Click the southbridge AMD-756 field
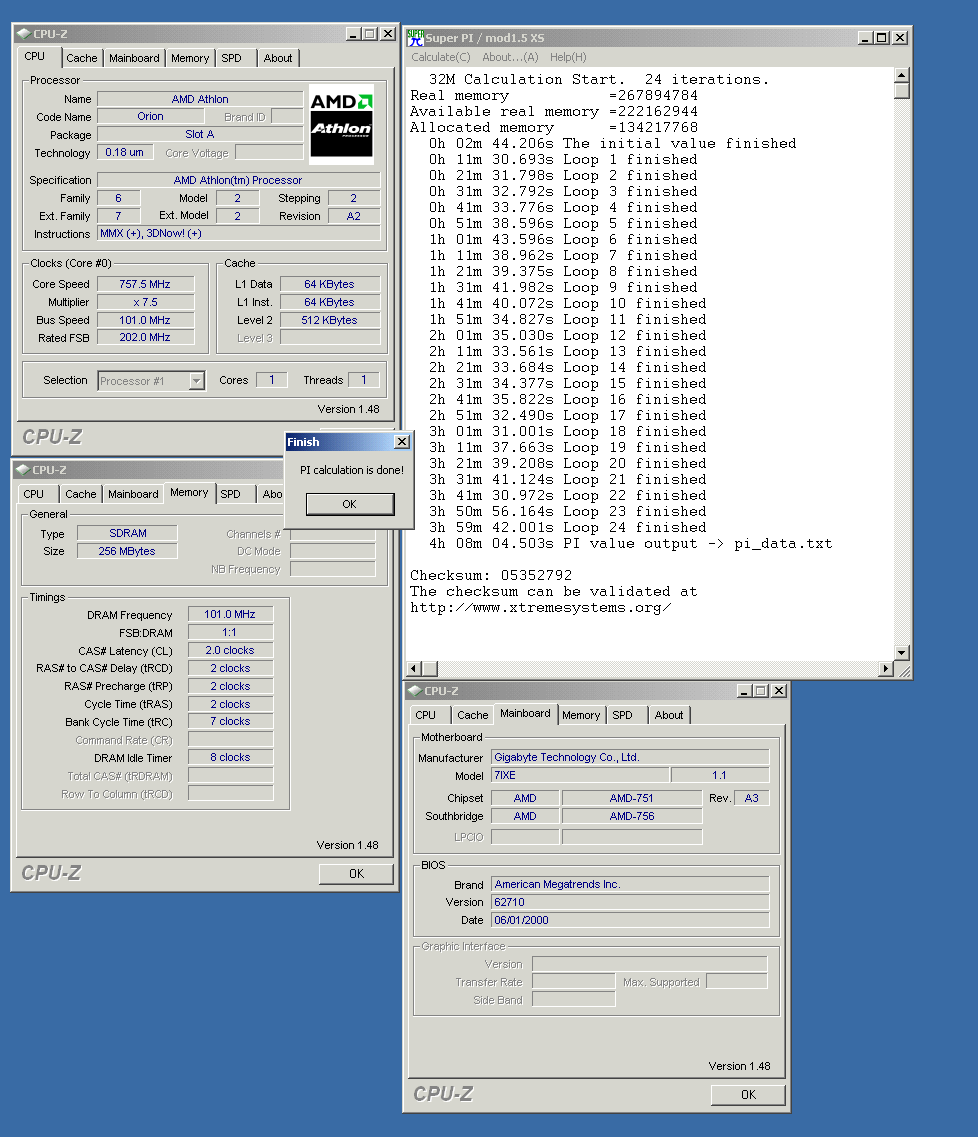Screen dimensions: 978x1137 631,816
